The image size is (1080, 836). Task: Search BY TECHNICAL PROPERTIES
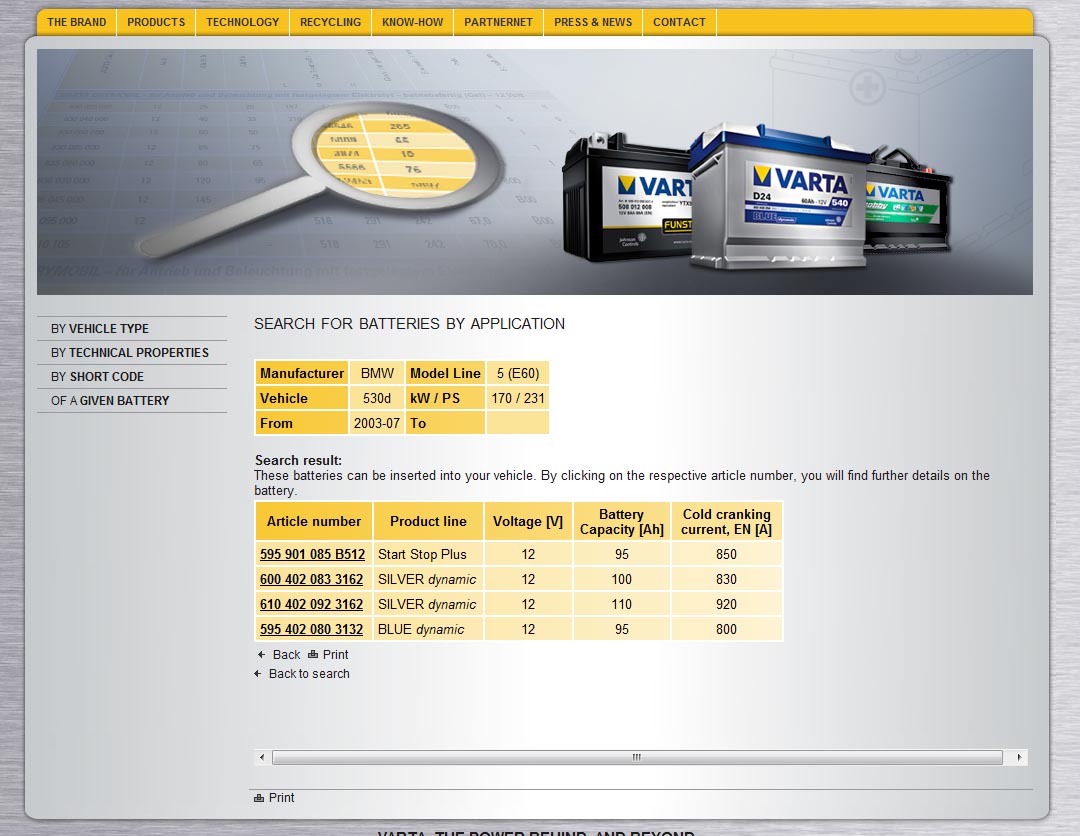132,353
